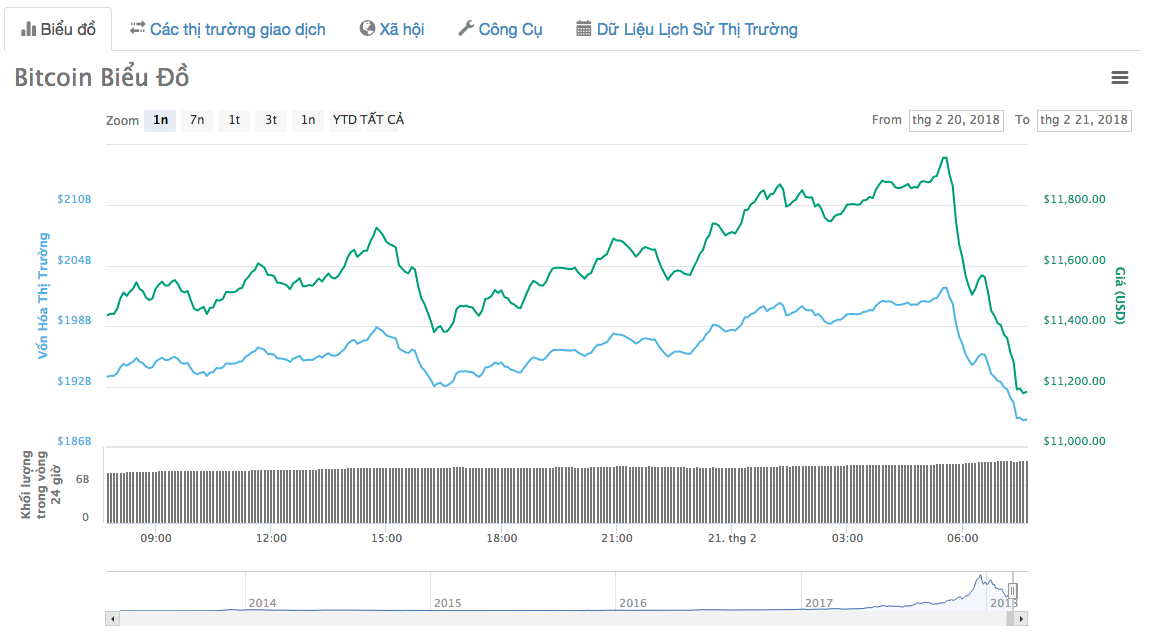Click the 12:00 time axis label
This screenshot has width=1158, height=633.
(271, 538)
